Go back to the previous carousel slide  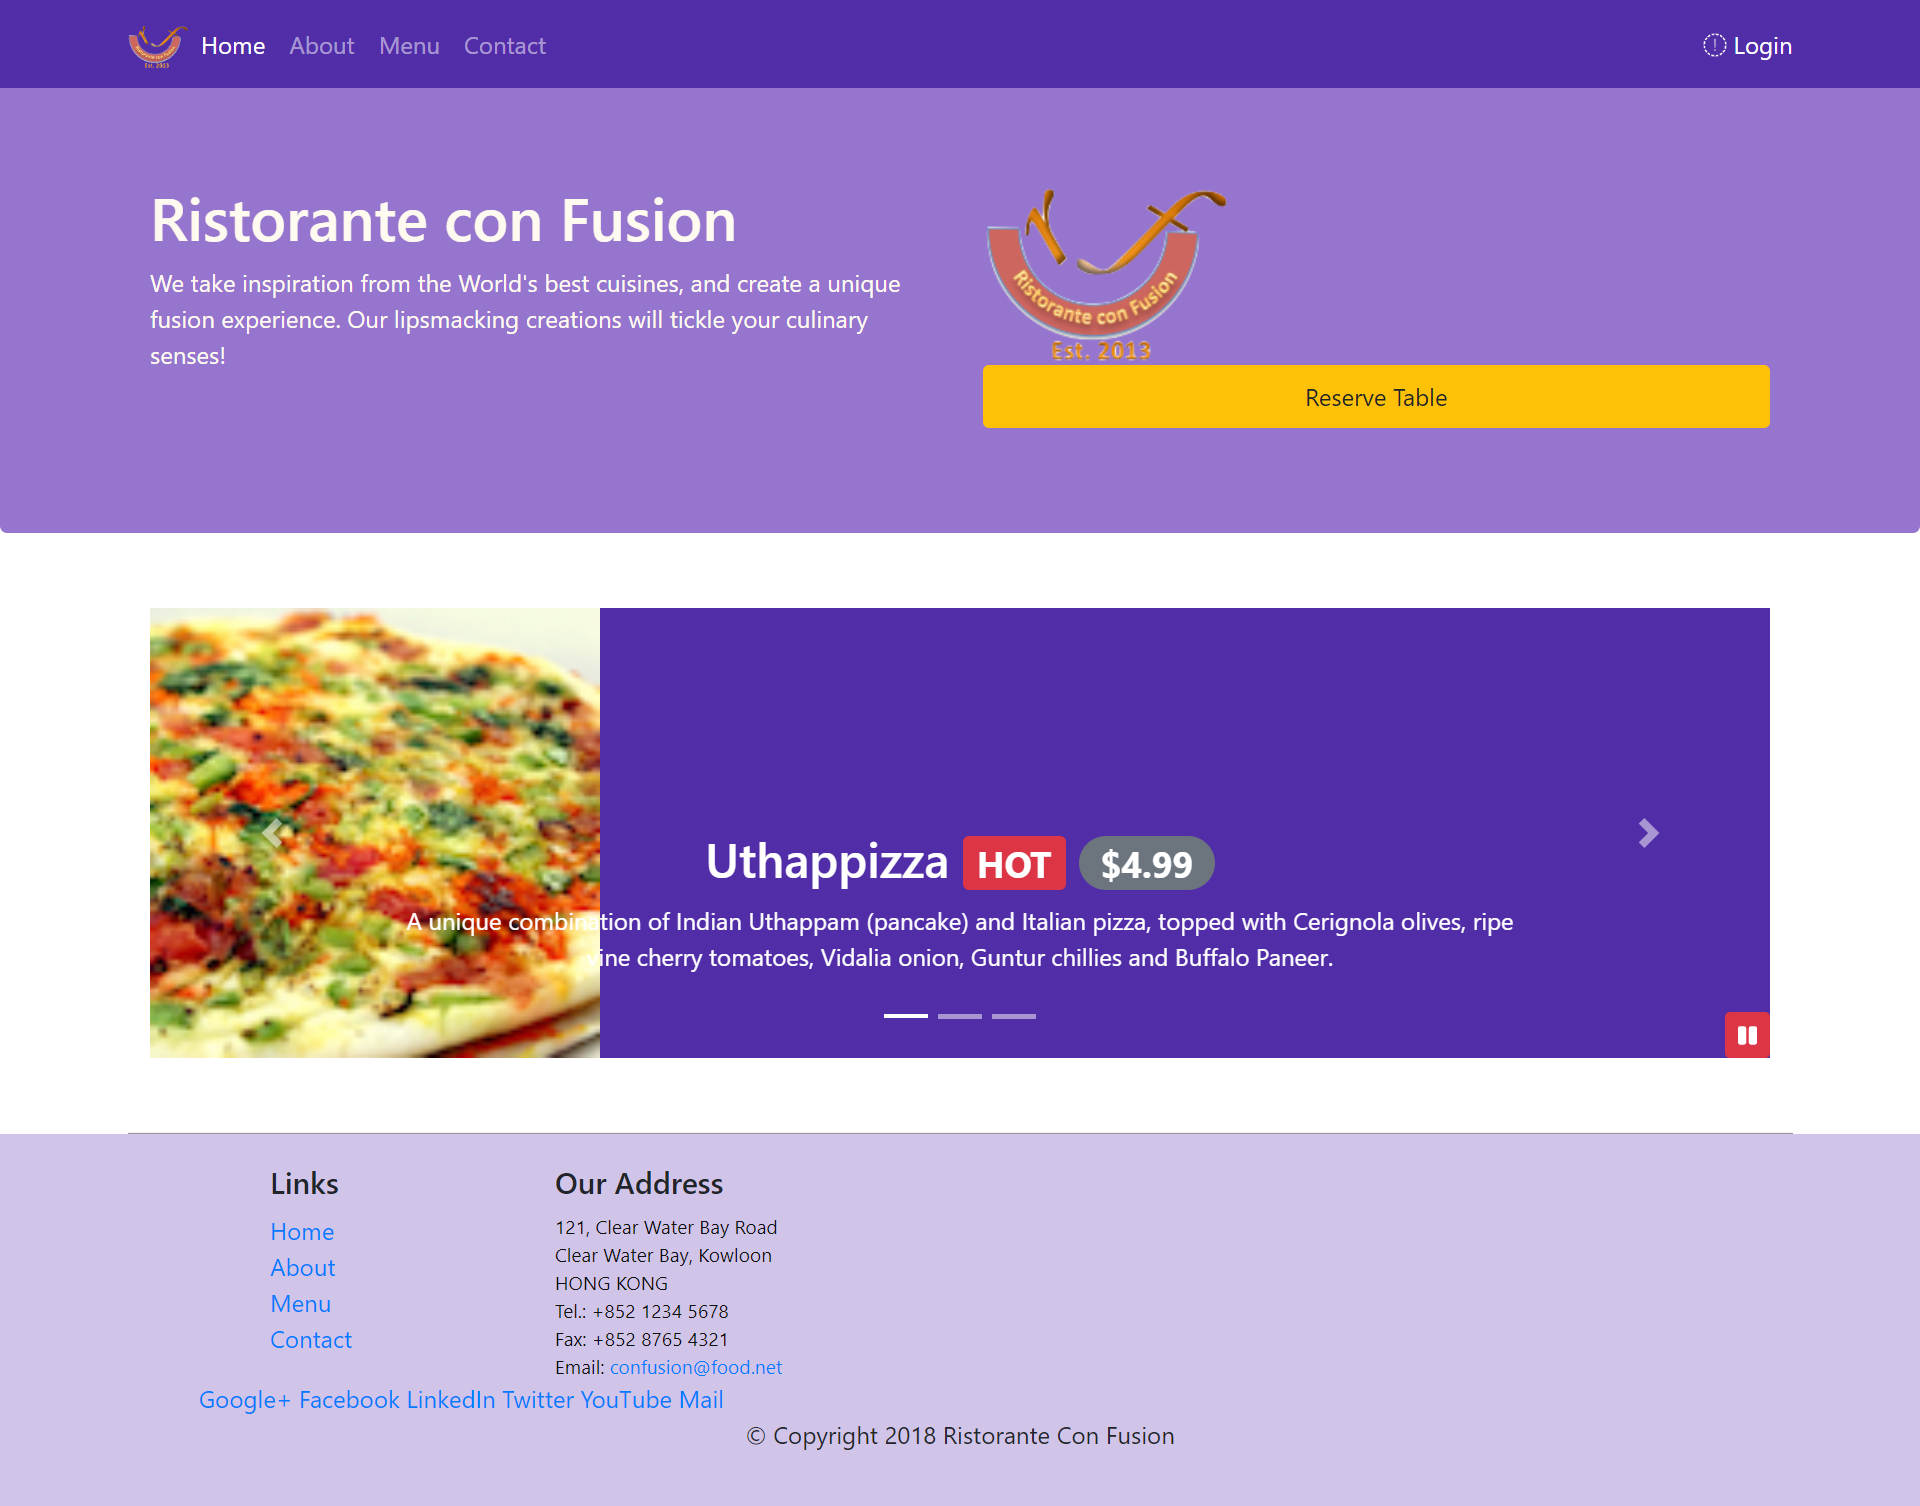tap(271, 832)
